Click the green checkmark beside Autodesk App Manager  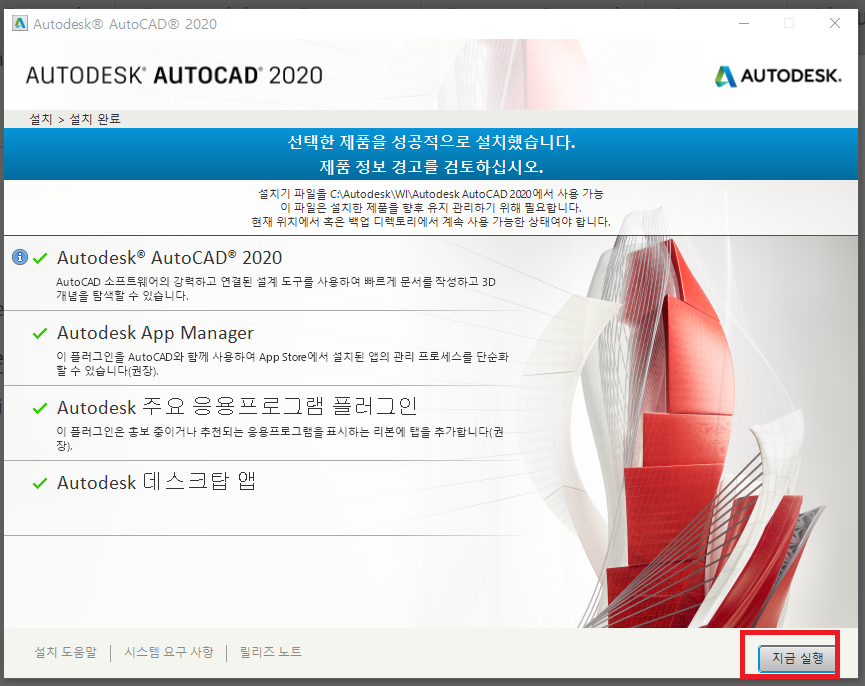(x=40, y=333)
